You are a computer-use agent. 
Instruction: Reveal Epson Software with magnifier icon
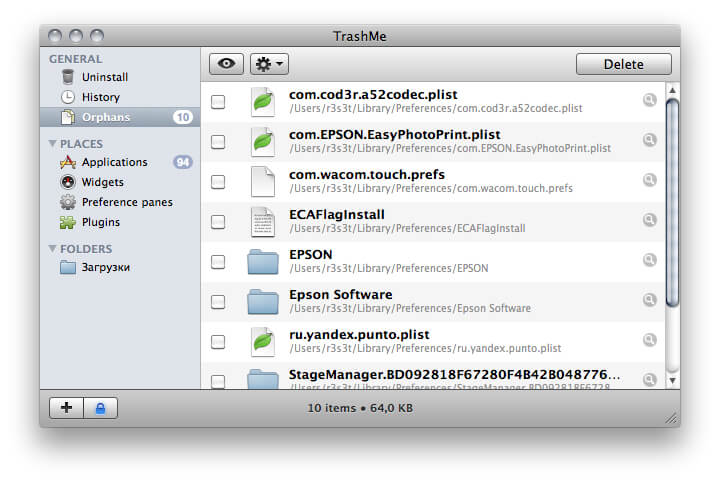[x=649, y=299]
